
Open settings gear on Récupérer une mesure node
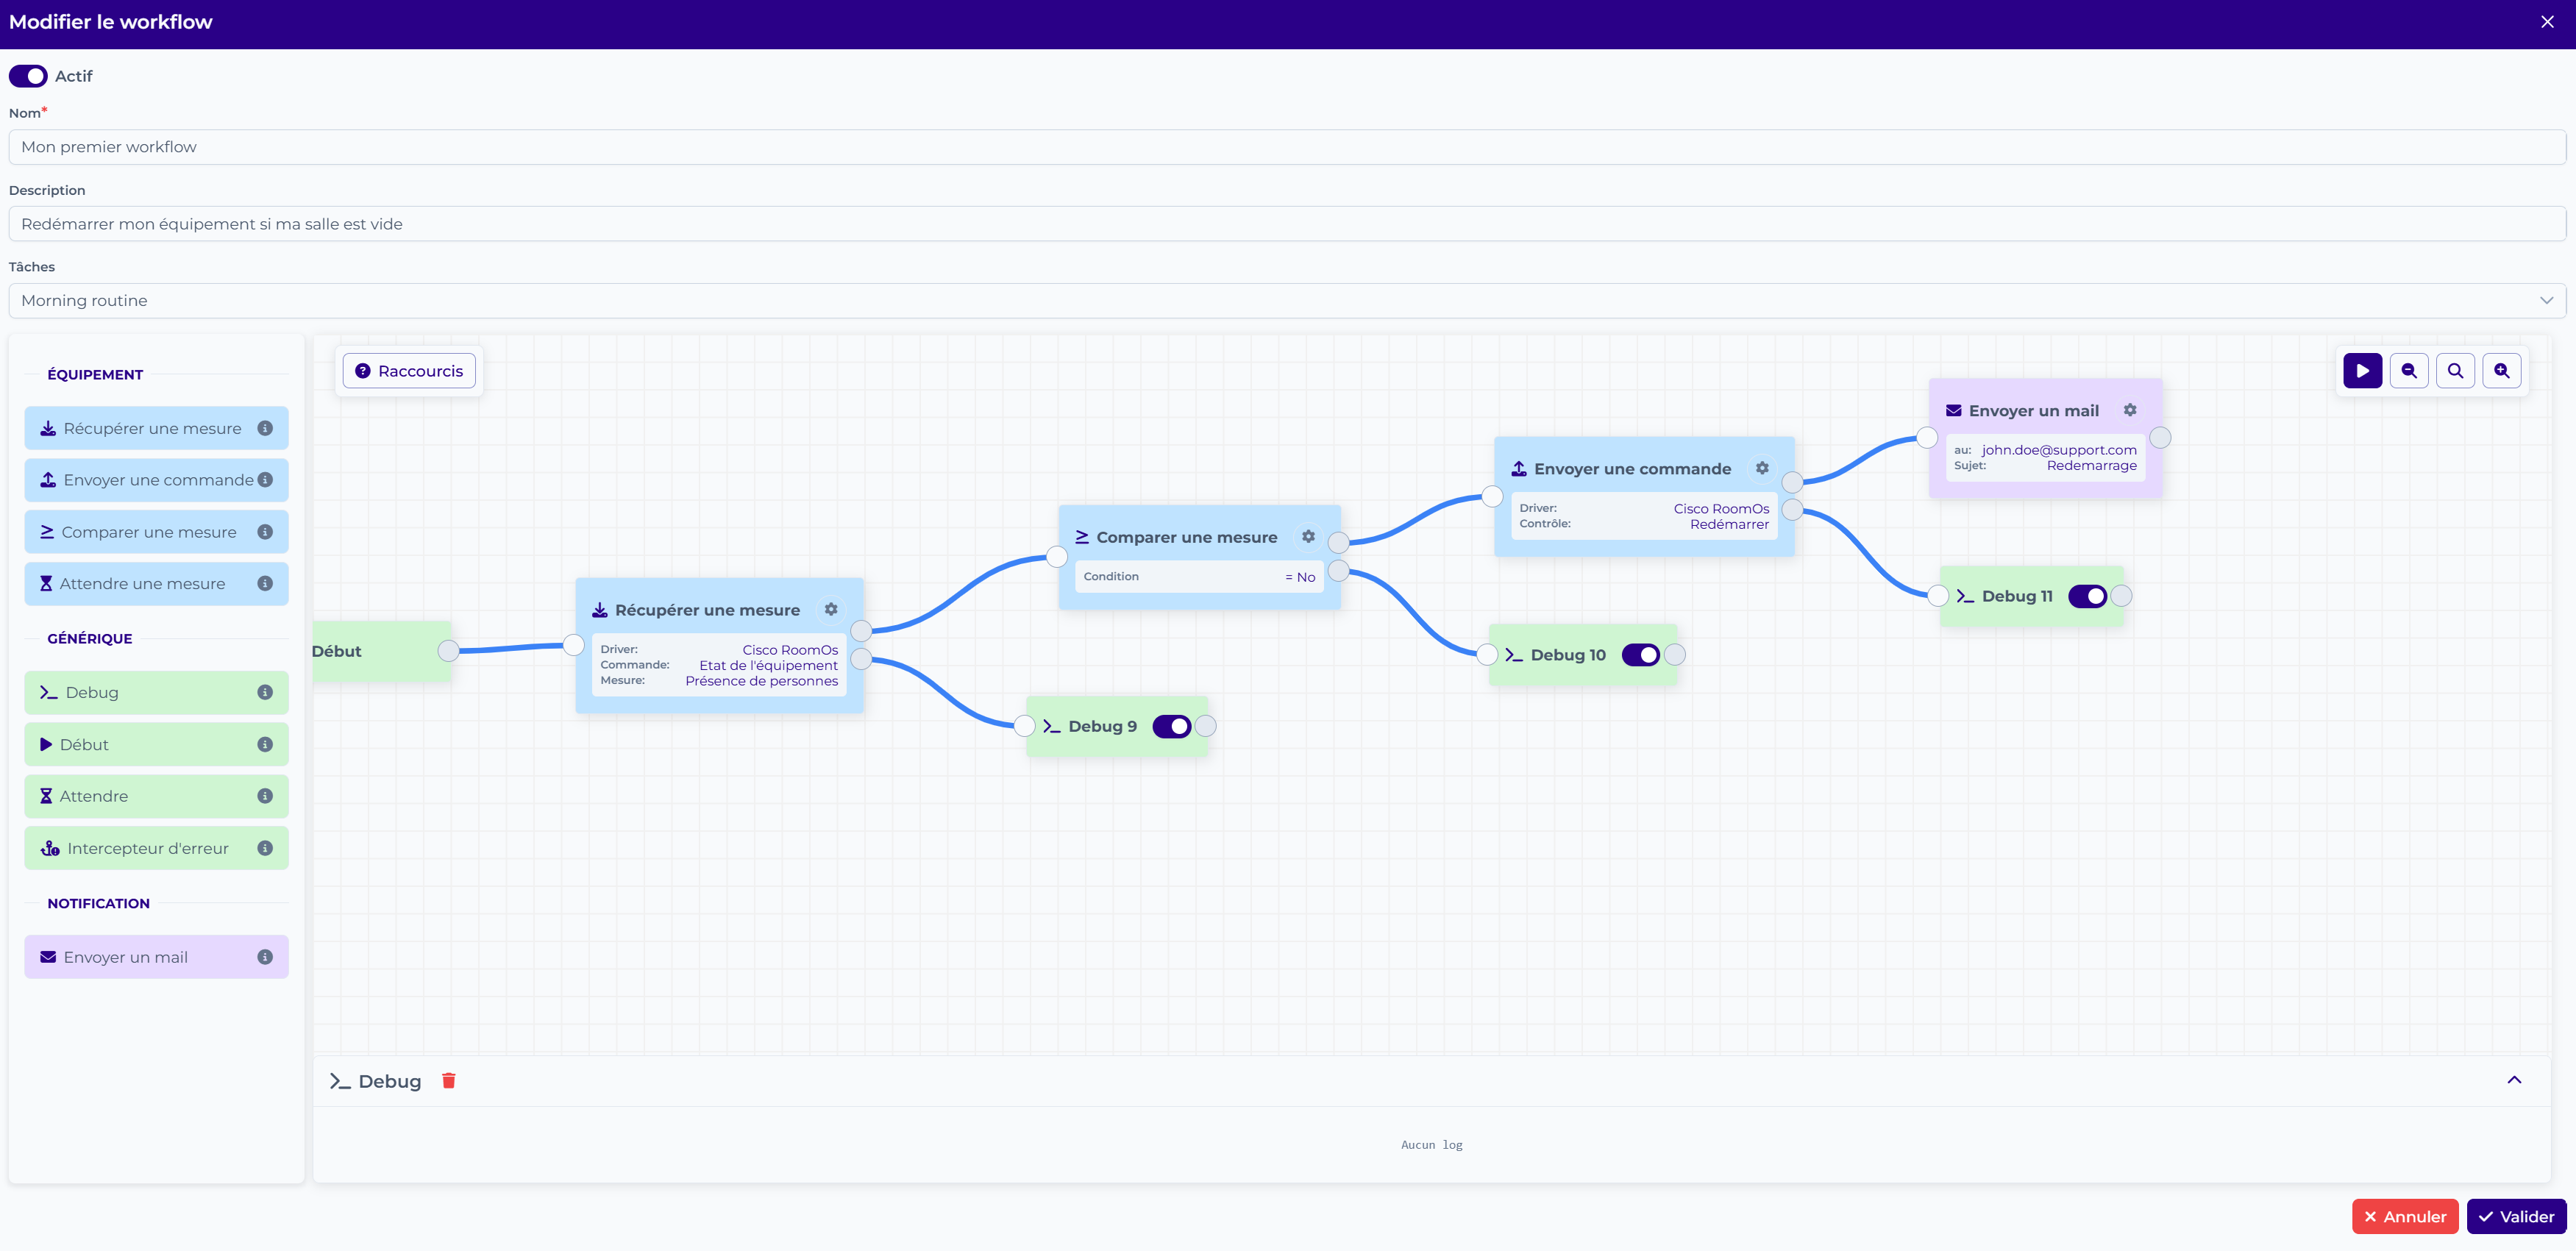point(831,609)
